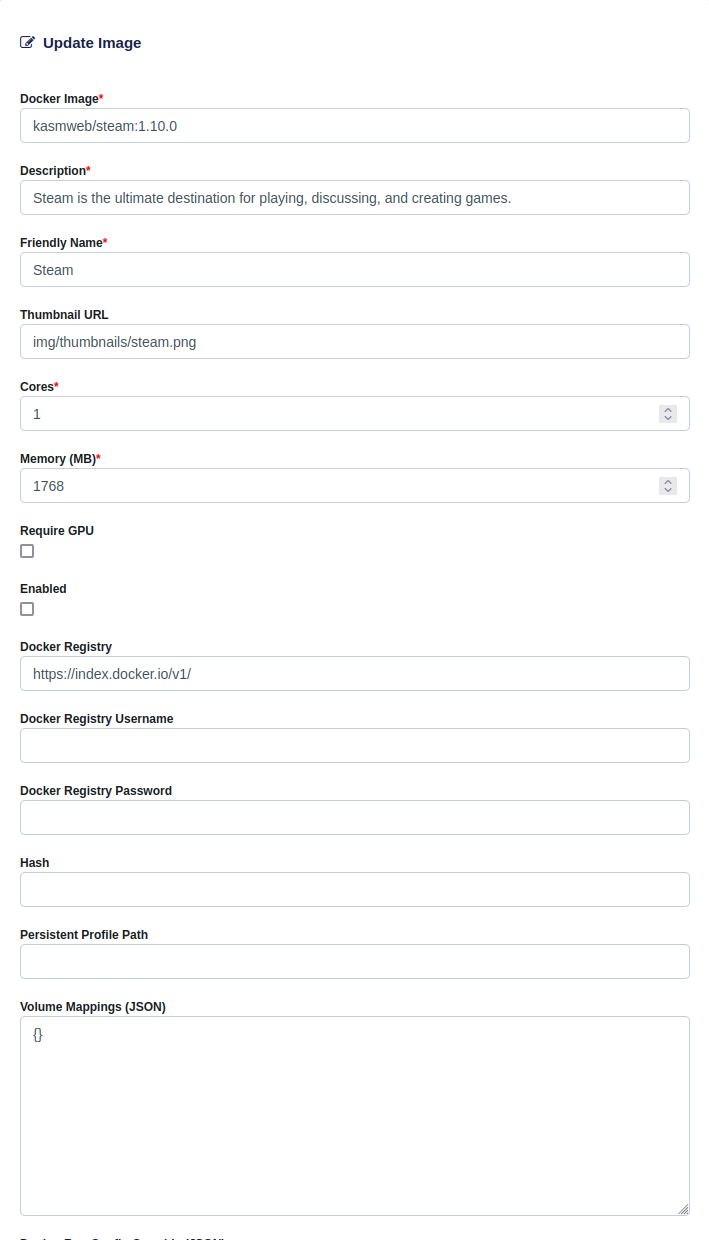
Task: Click the Persistent Profile Path field
Action: 354,962
